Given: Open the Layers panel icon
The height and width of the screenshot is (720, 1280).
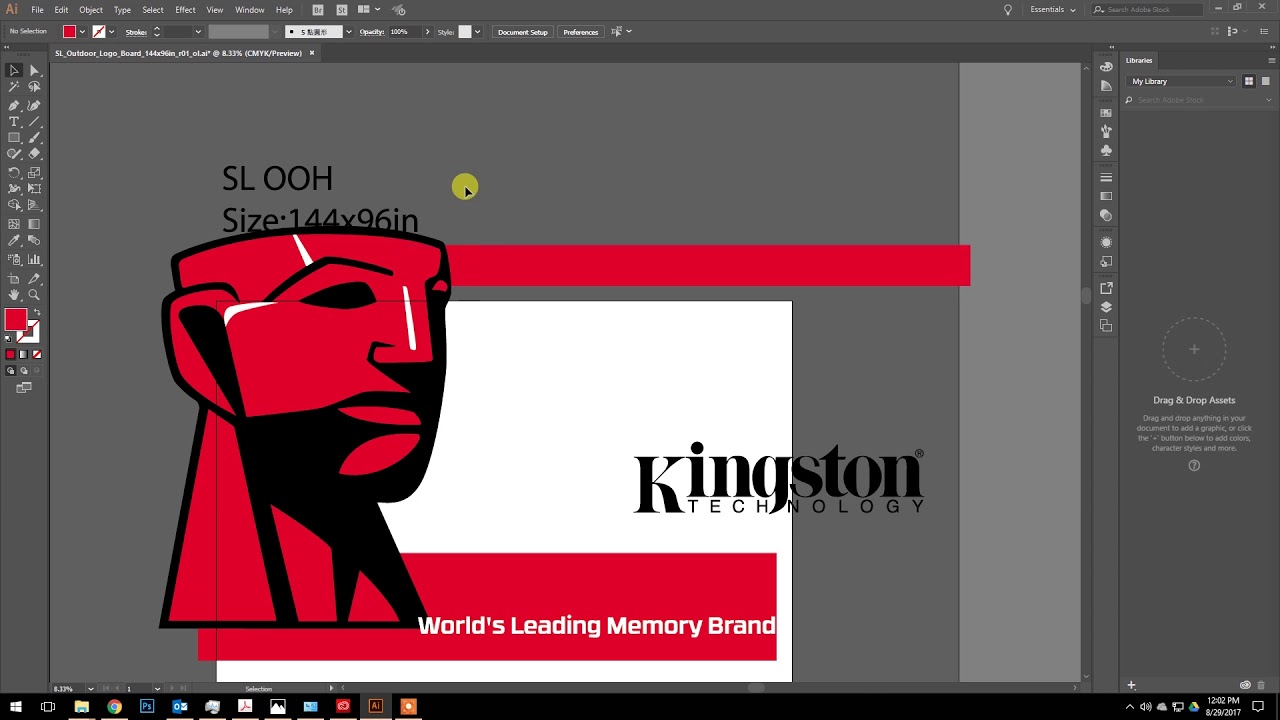Looking at the screenshot, I should tap(1106, 307).
